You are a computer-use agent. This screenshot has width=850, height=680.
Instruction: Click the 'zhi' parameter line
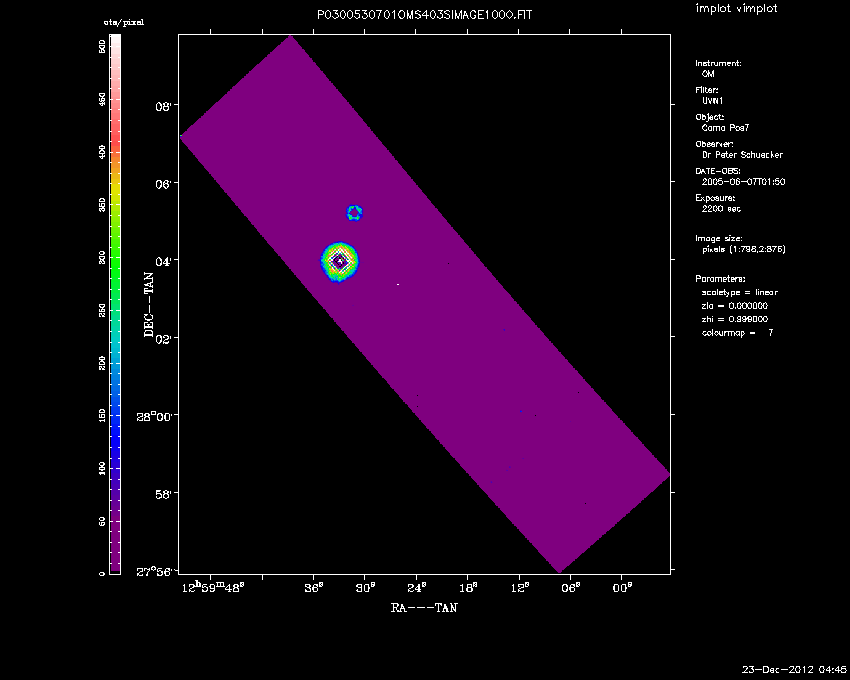pos(735,320)
